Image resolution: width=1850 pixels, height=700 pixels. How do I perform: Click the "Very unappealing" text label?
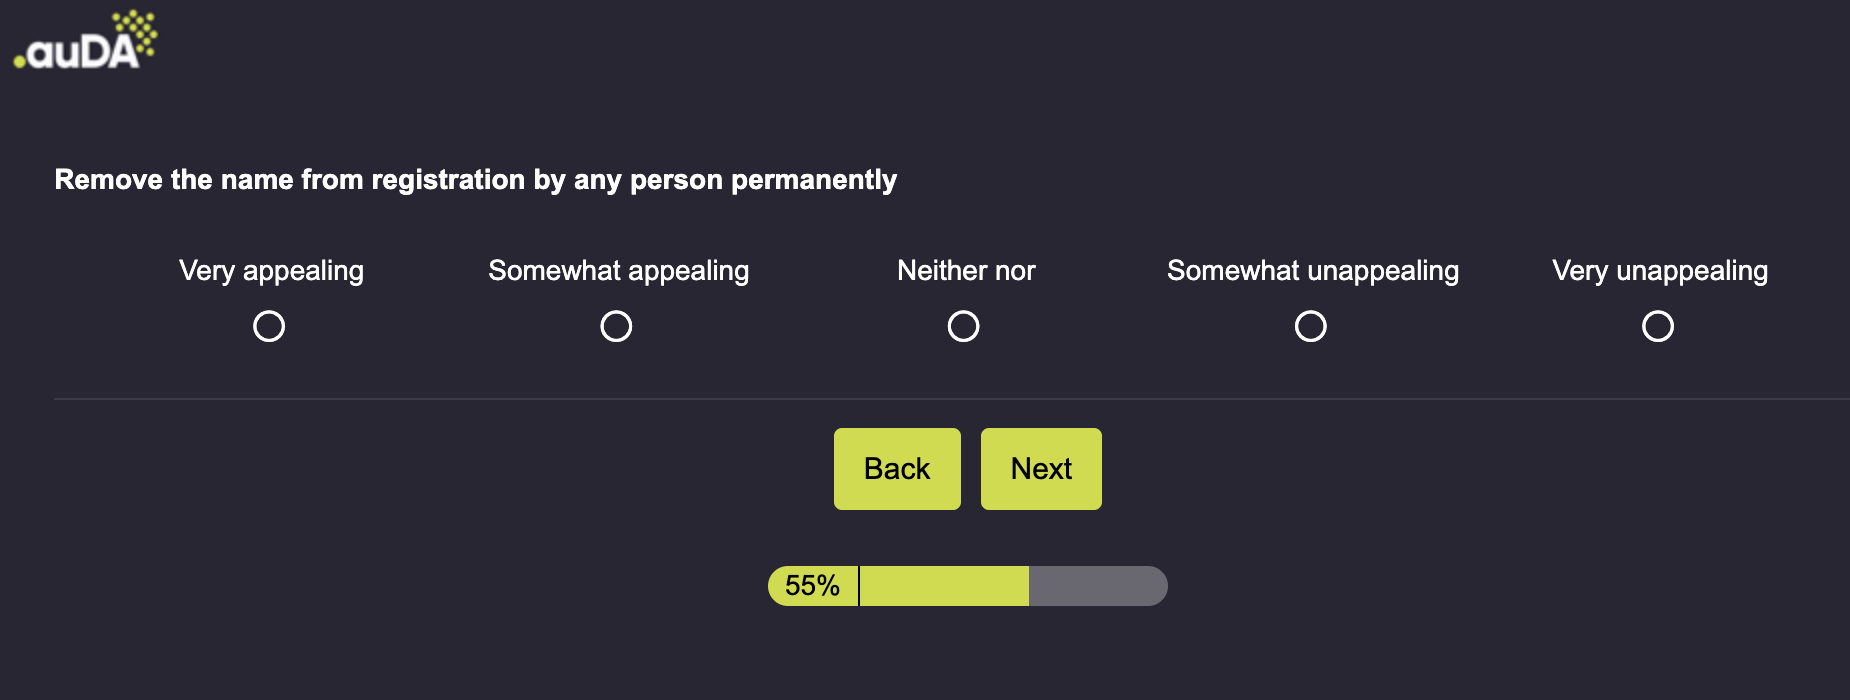(x=1659, y=271)
